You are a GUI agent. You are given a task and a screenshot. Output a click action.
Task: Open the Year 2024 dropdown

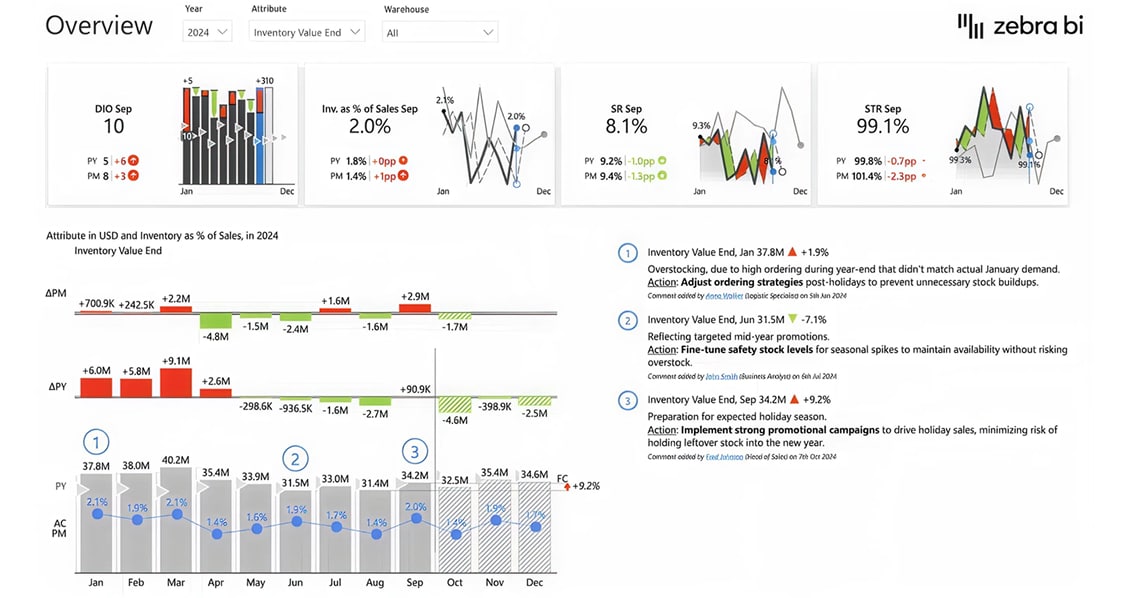(x=208, y=32)
